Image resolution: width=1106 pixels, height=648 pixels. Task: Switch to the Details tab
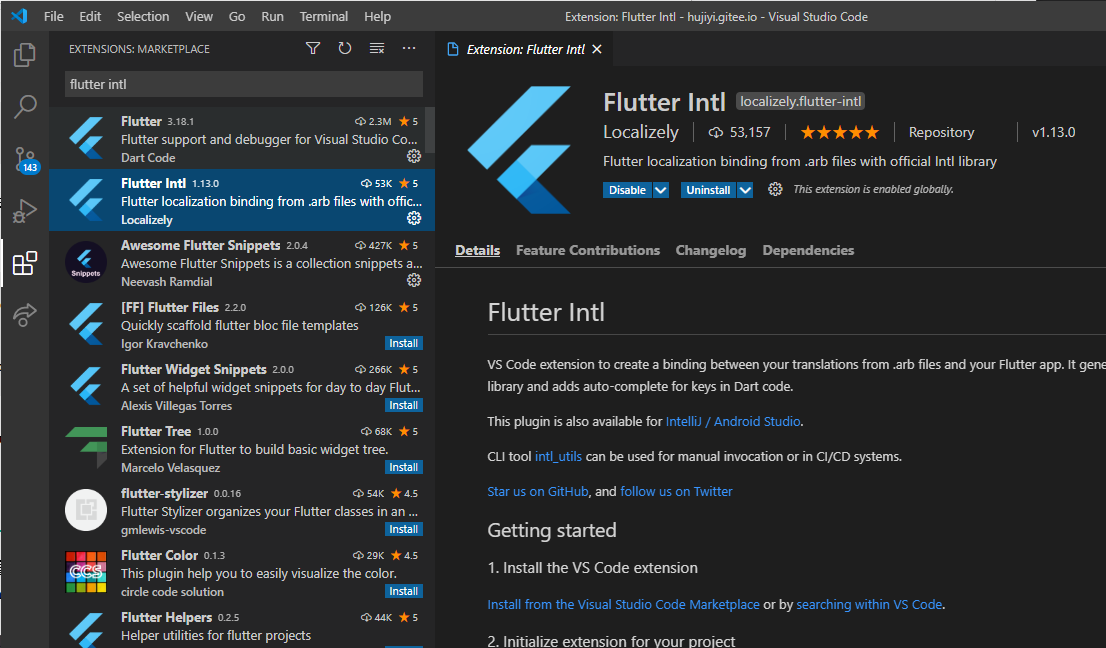(478, 250)
